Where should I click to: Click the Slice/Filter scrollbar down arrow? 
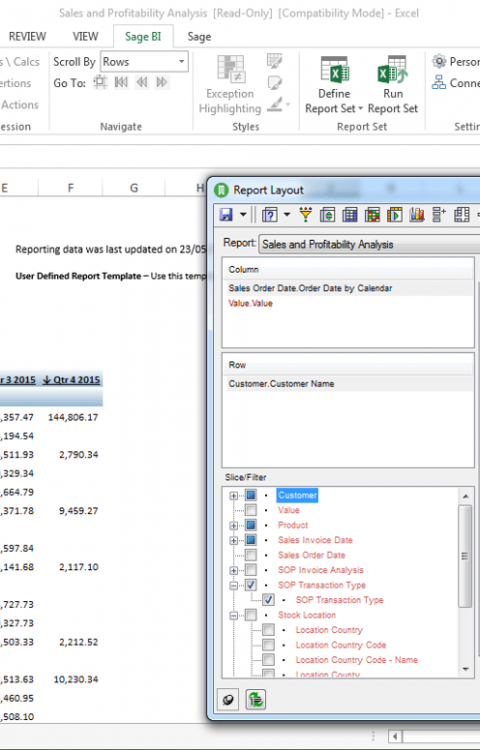pyautogui.click(x=465, y=670)
